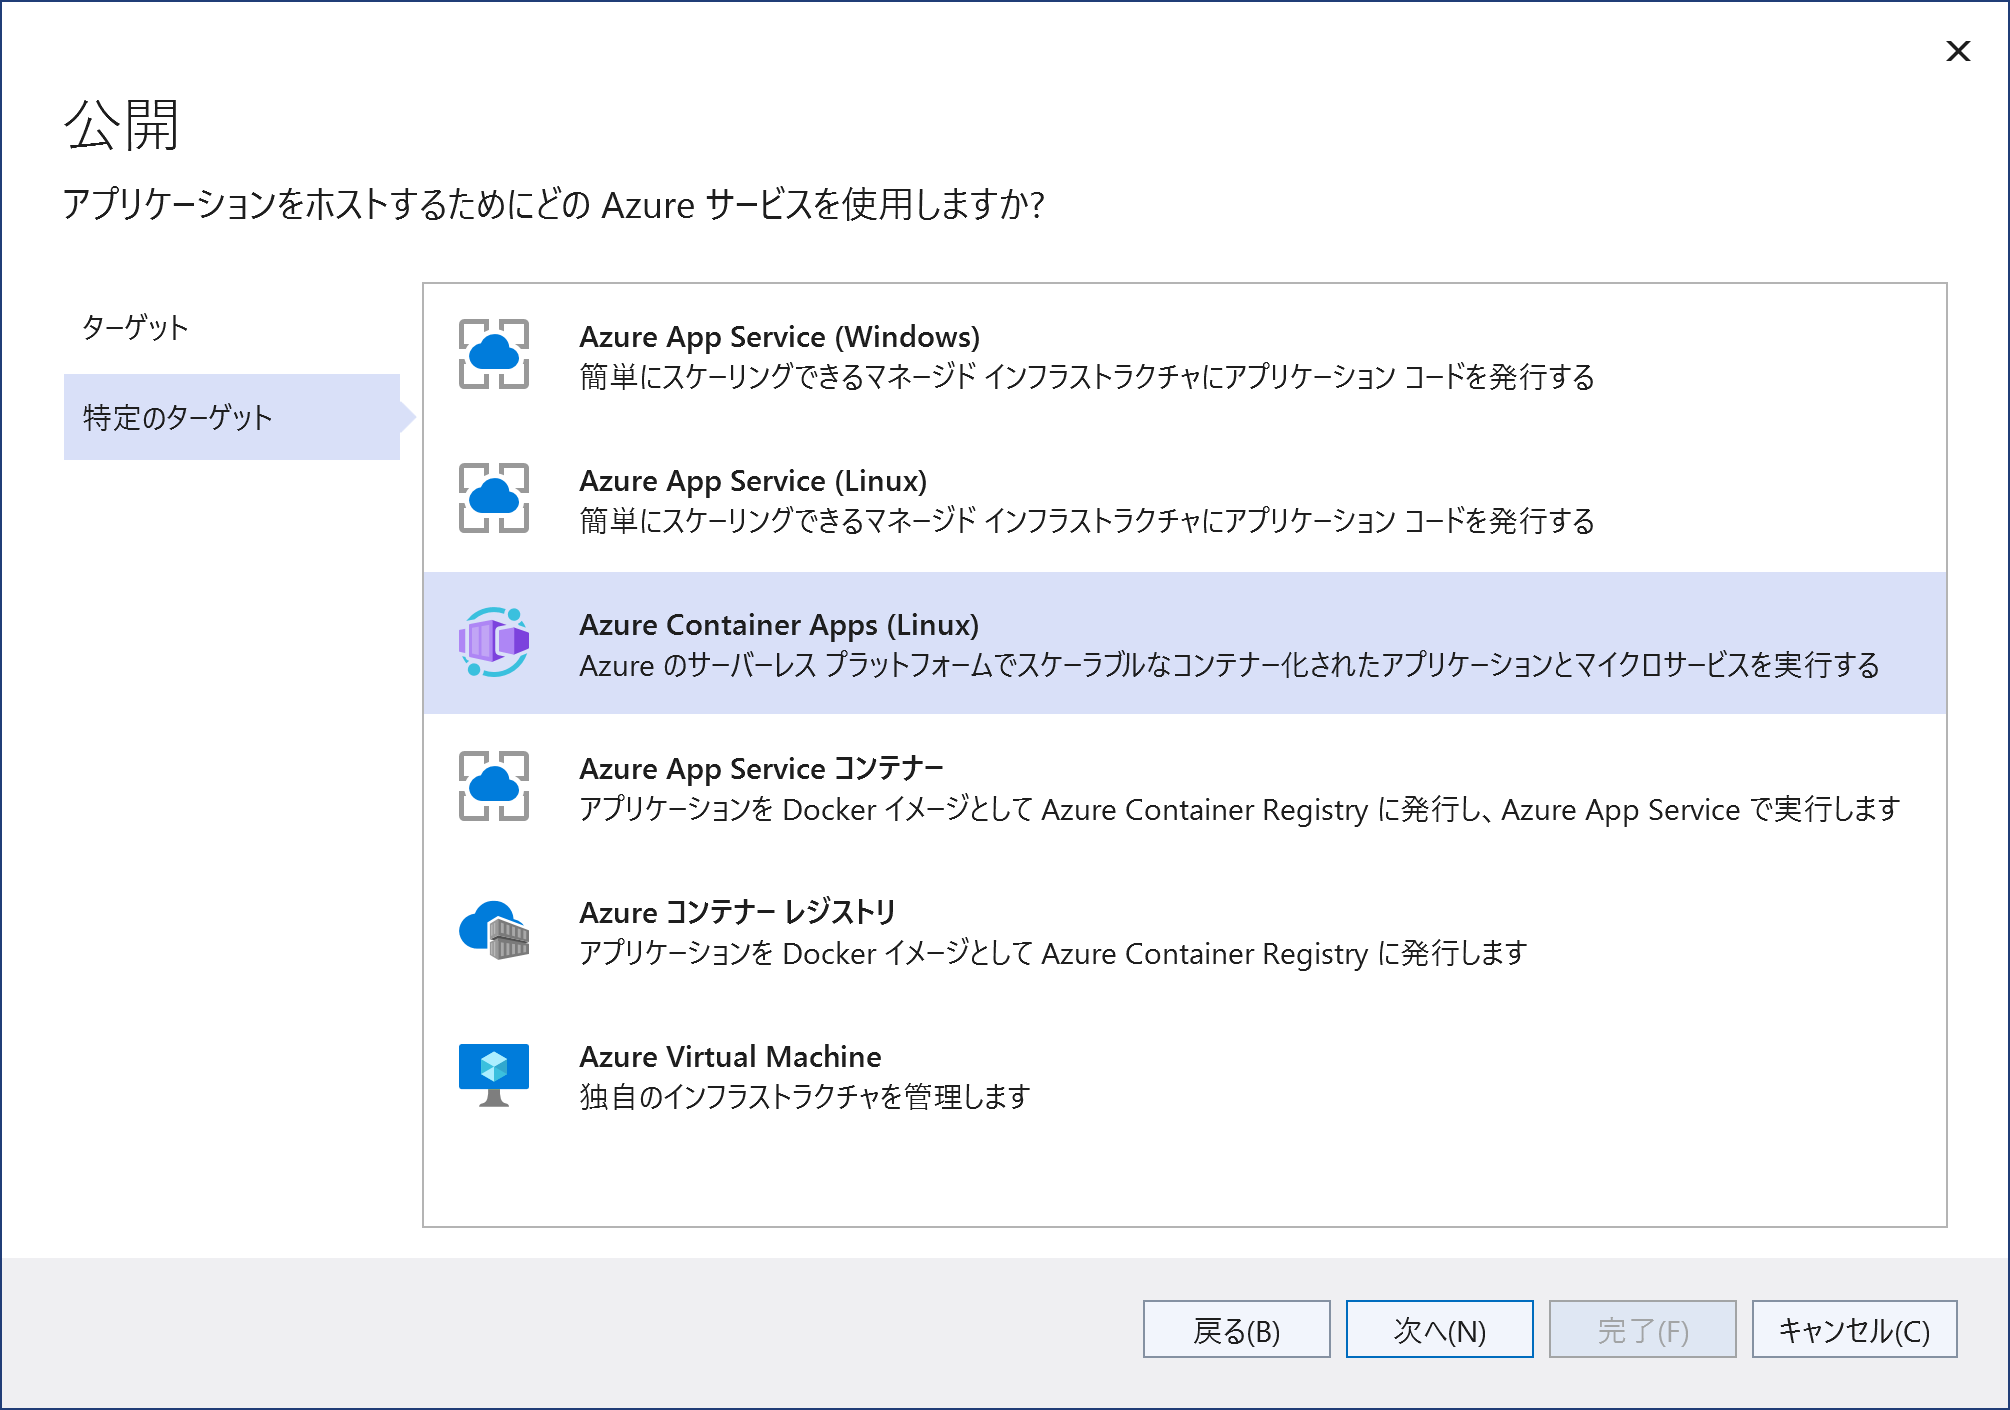The width and height of the screenshot is (2010, 1410).
Task: Cancel with キャンセル(C) button
Action: [x=1854, y=1329]
